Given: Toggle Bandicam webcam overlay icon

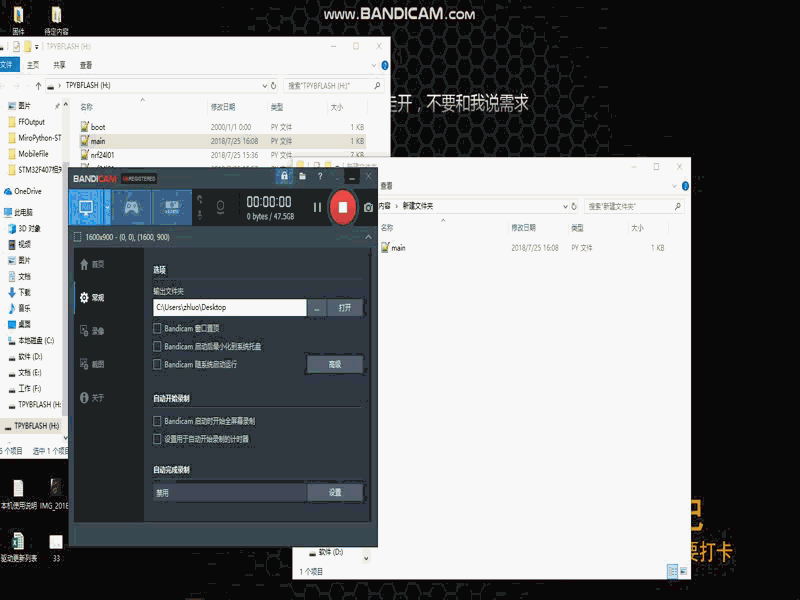Looking at the screenshot, I should click(220, 207).
